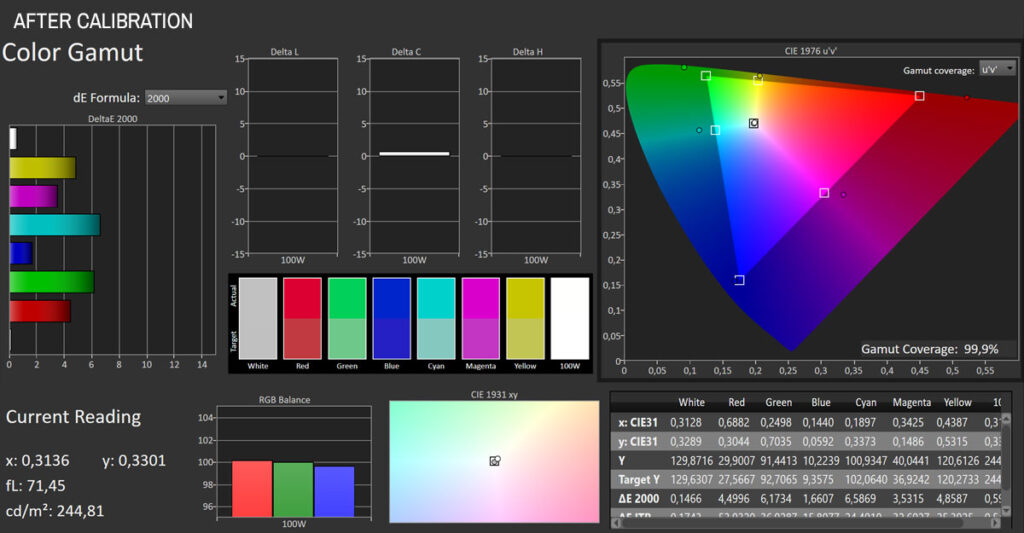Click the cell value 129,8716

(692, 460)
